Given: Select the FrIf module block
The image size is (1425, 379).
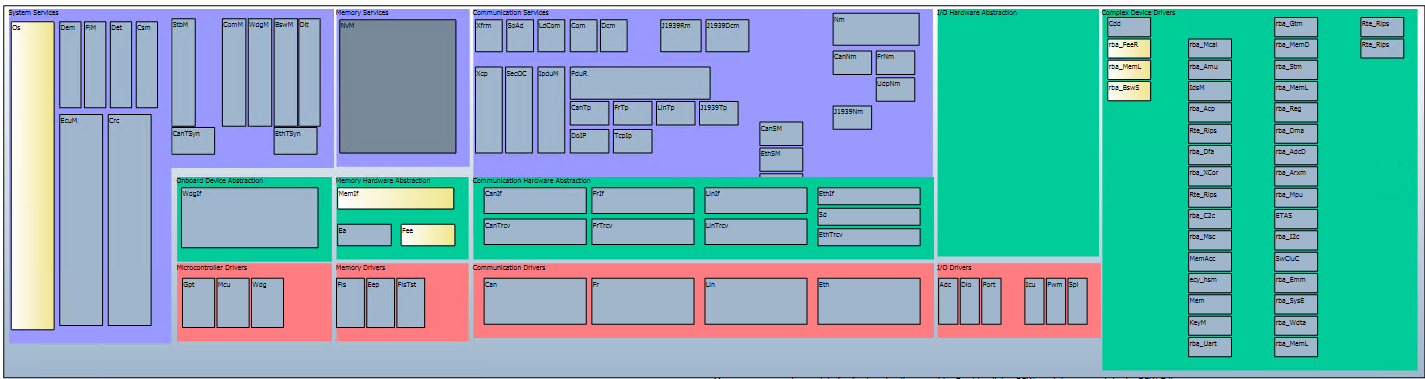Looking at the screenshot, I should pos(642,200).
